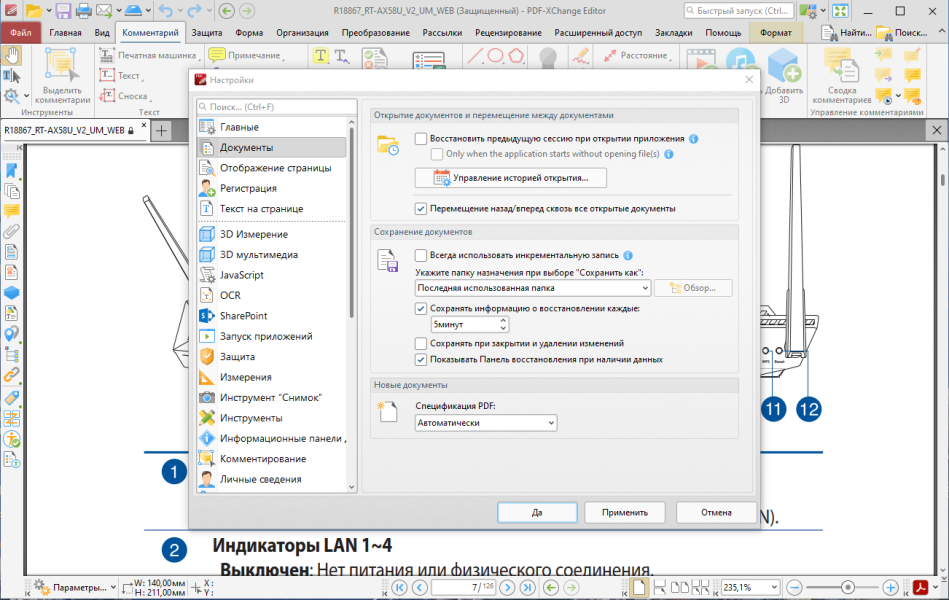
Task: Click the 'Обзор...' browse button
Action: (x=693, y=288)
